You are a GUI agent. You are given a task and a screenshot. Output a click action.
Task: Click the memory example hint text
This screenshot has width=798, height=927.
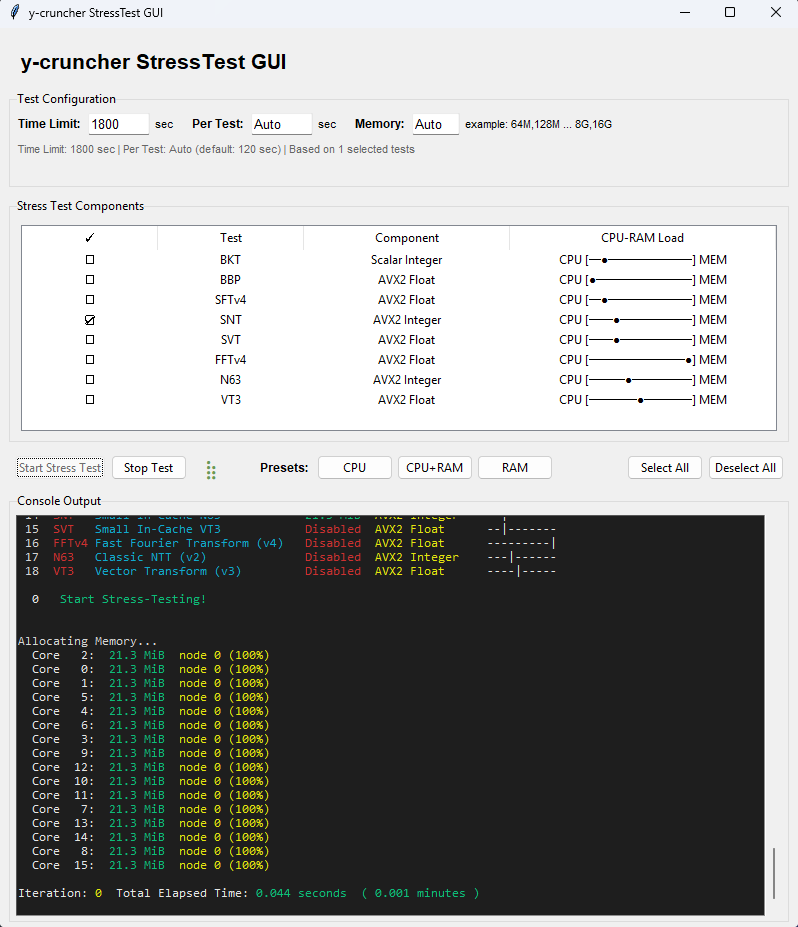(x=538, y=124)
